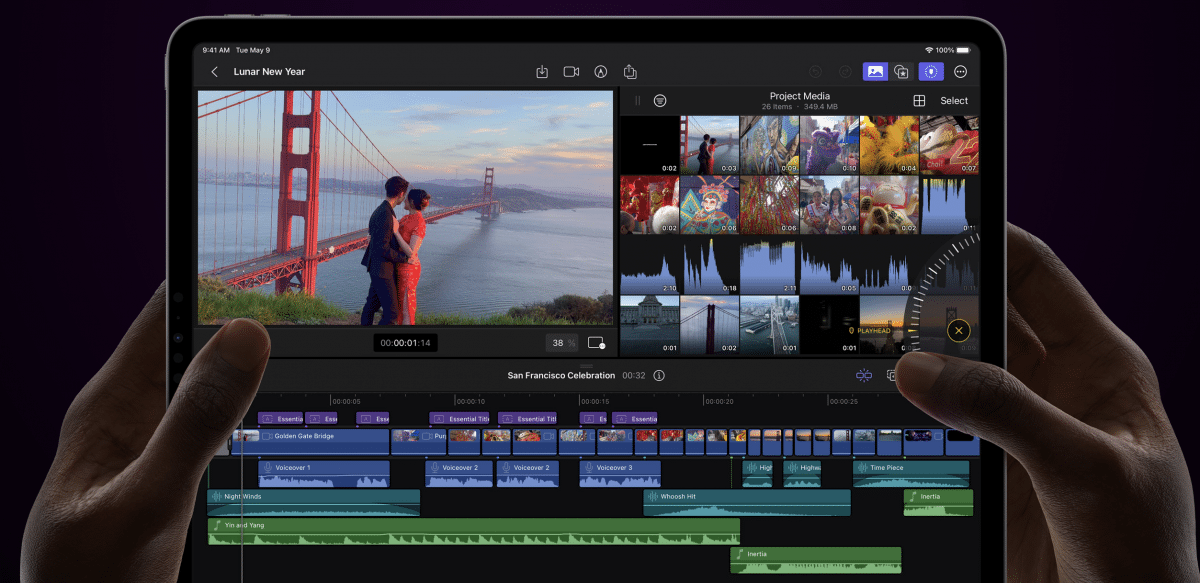Viewport: 1200px width, 583px height.
Task: Dismiss the jog wheel with the yellow X
Action: pos(958,330)
